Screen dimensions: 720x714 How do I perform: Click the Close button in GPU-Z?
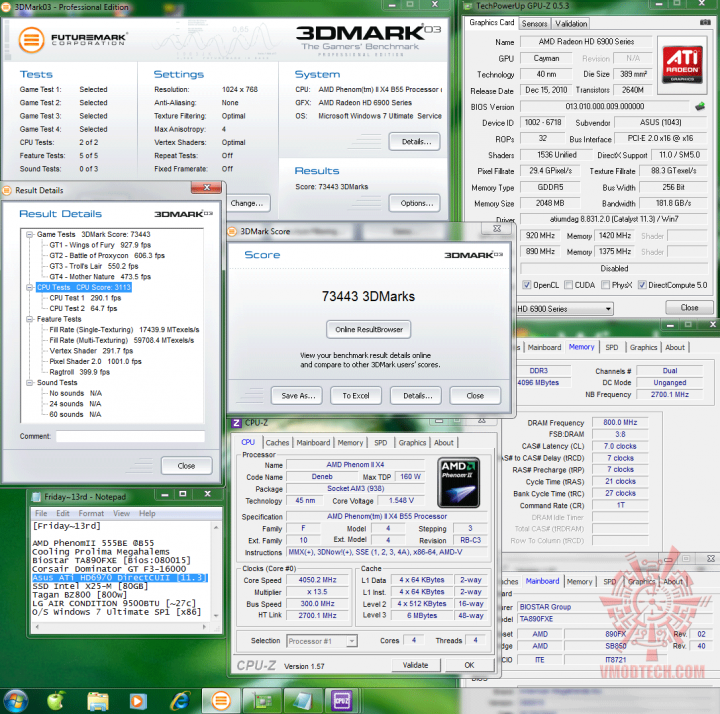point(689,308)
